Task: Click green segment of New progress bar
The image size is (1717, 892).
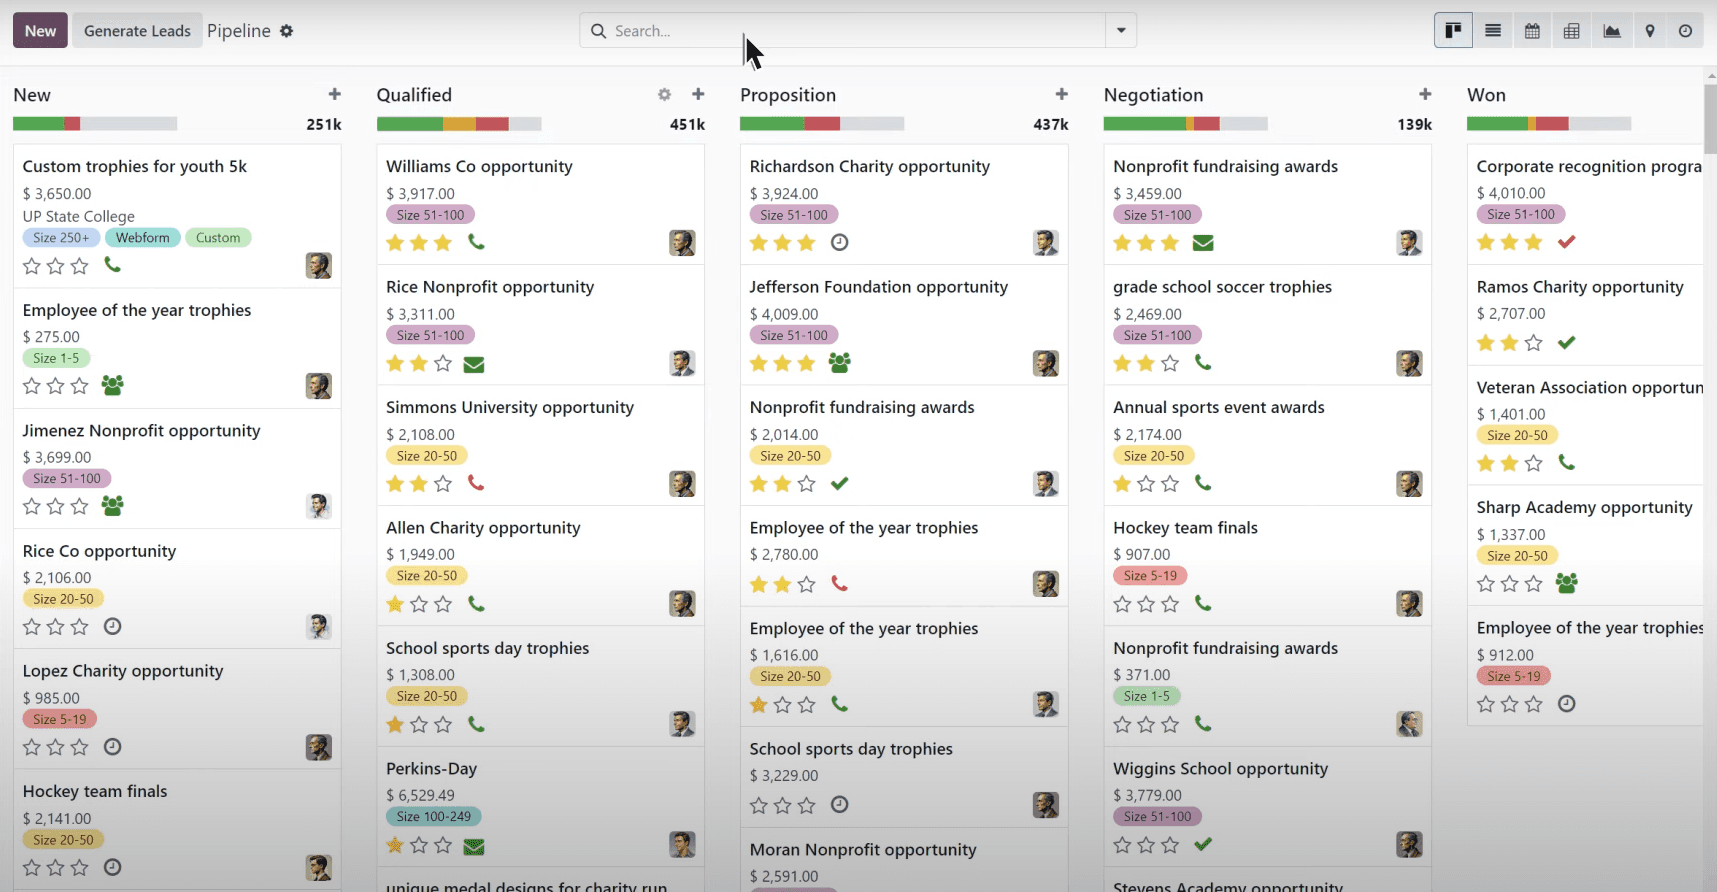Action: click(39, 124)
